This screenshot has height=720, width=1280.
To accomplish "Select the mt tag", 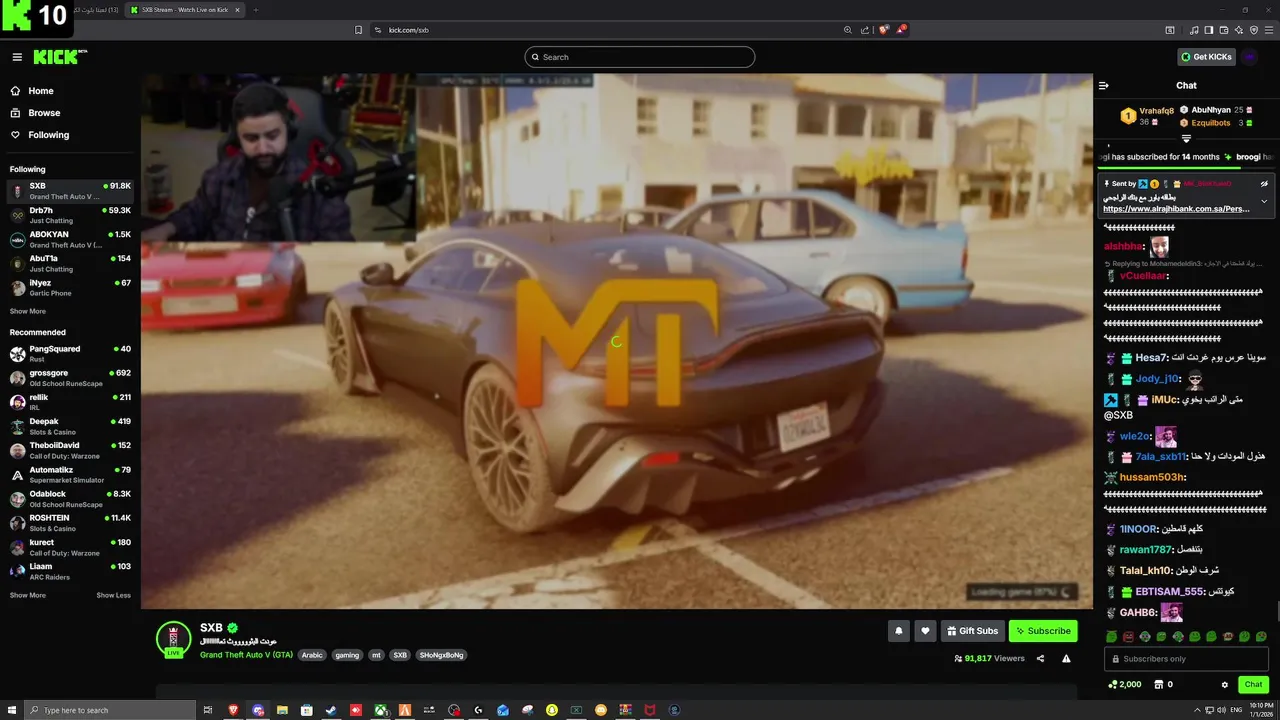I will click(376, 655).
